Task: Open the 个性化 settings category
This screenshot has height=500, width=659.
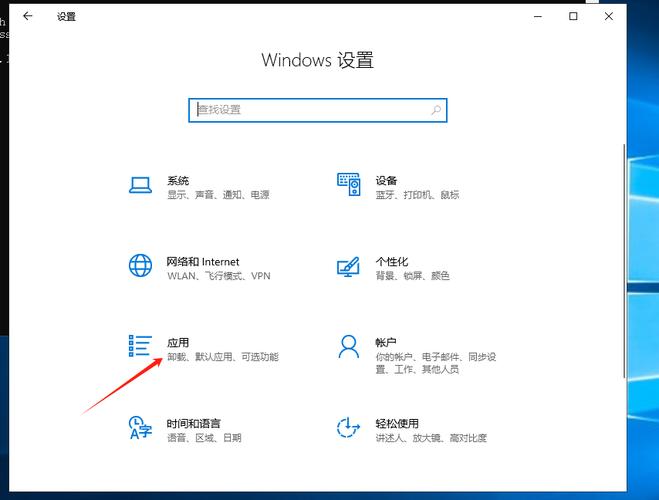Action: pyautogui.click(x=392, y=262)
